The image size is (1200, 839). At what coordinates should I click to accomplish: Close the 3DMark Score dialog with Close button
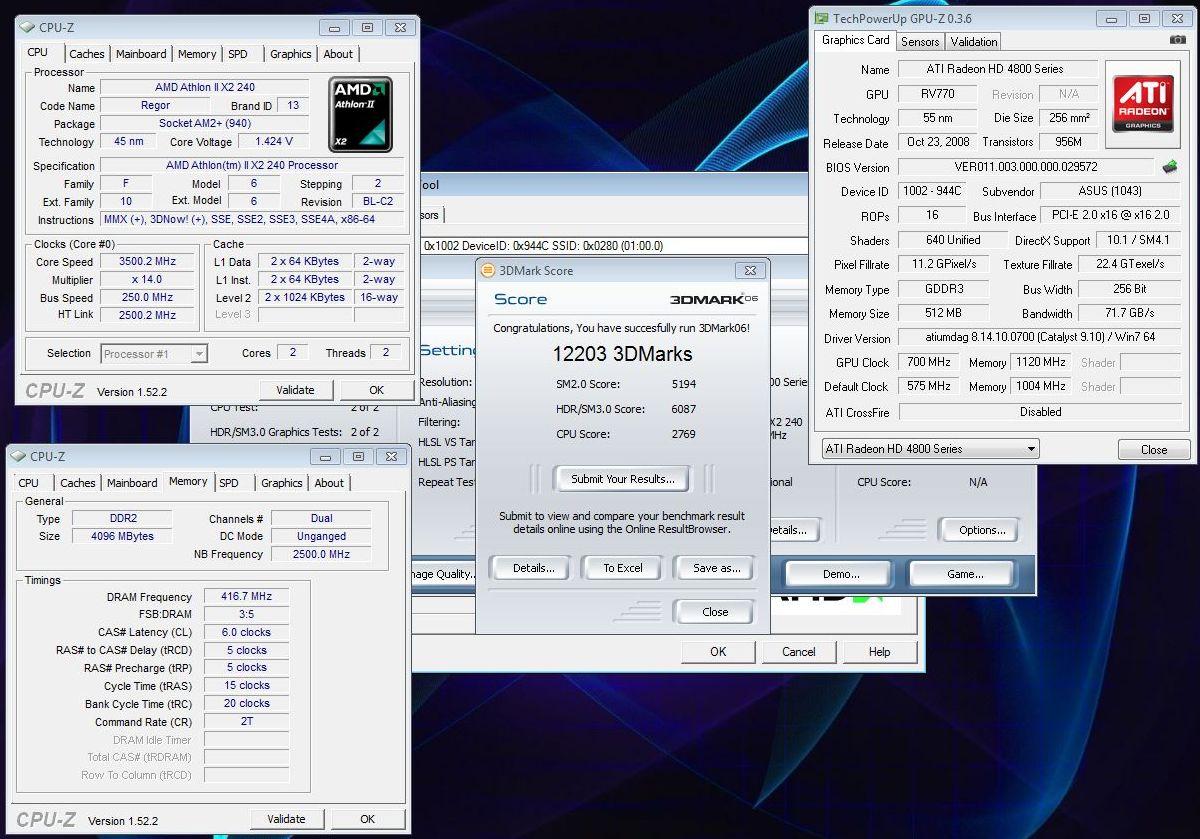[x=715, y=612]
